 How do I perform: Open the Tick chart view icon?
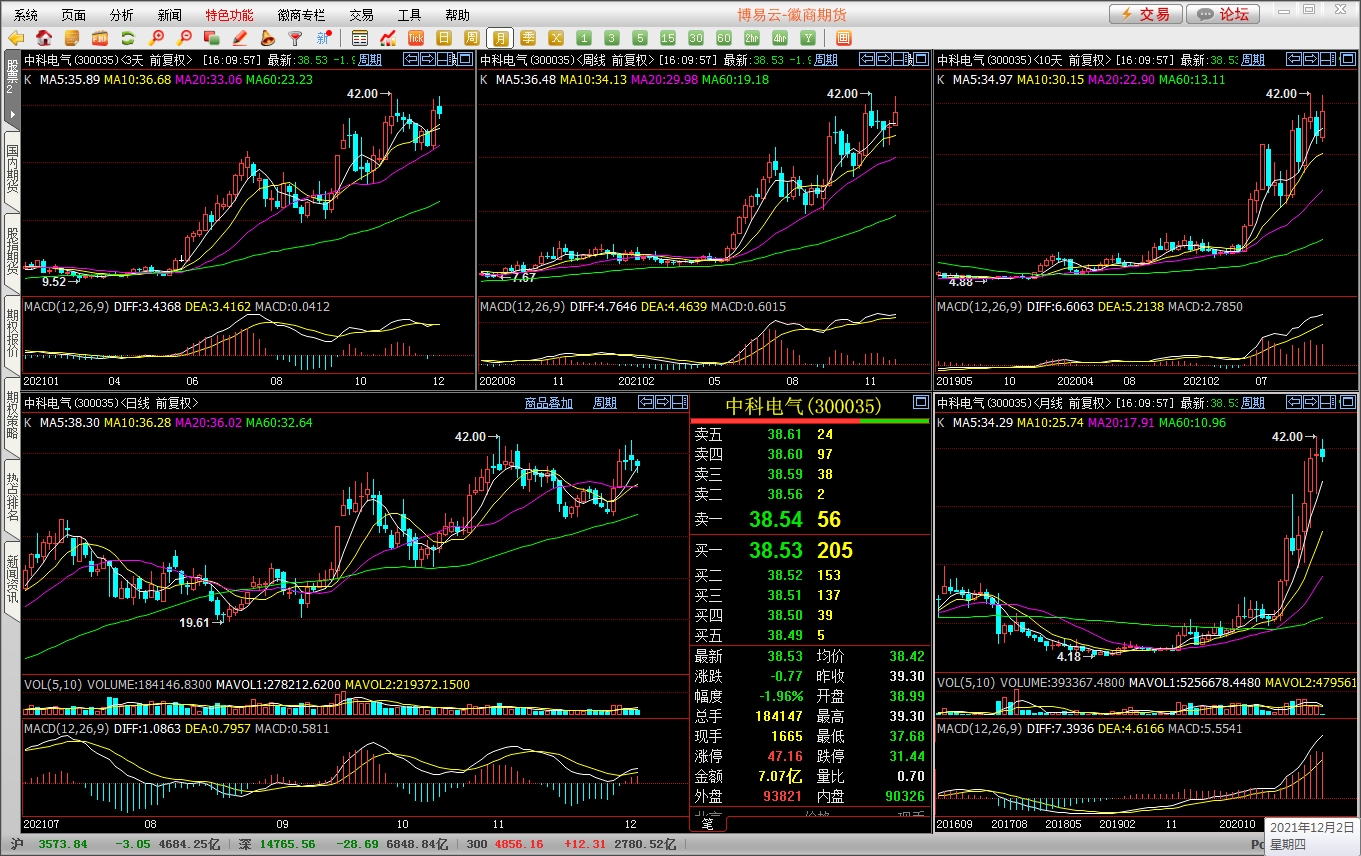tap(415, 38)
